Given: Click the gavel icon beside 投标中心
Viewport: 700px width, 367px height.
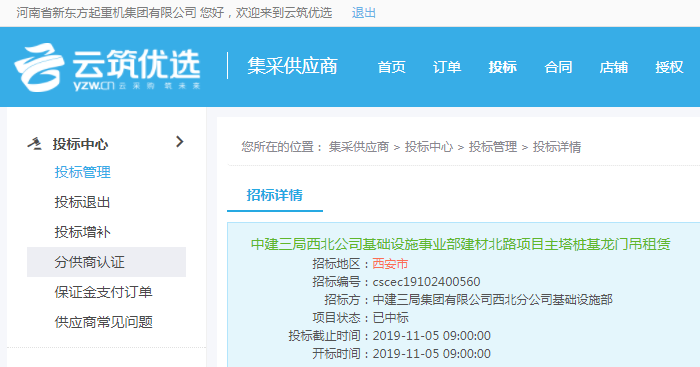Looking at the screenshot, I should point(34,144).
